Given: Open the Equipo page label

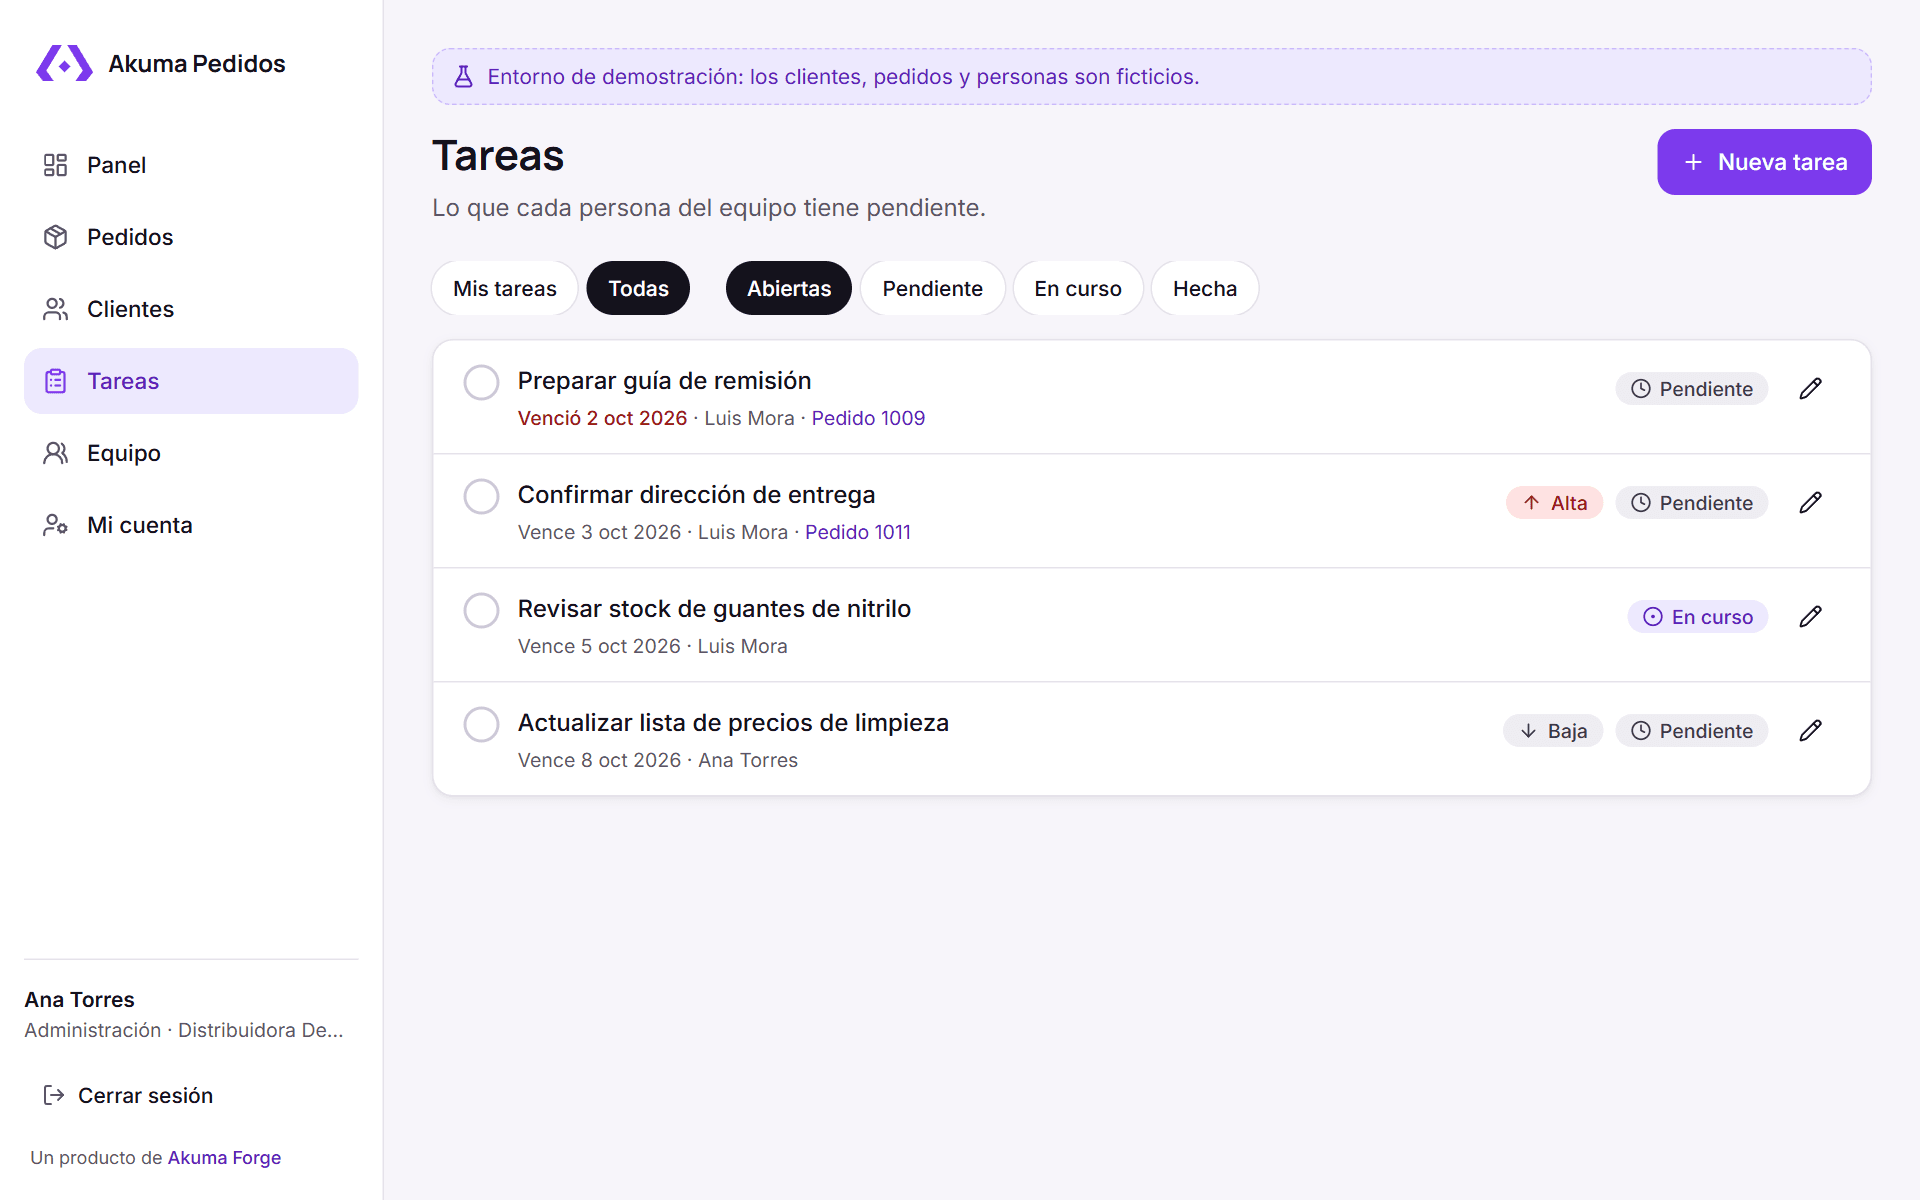Looking at the screenshot, I should 124,453.
